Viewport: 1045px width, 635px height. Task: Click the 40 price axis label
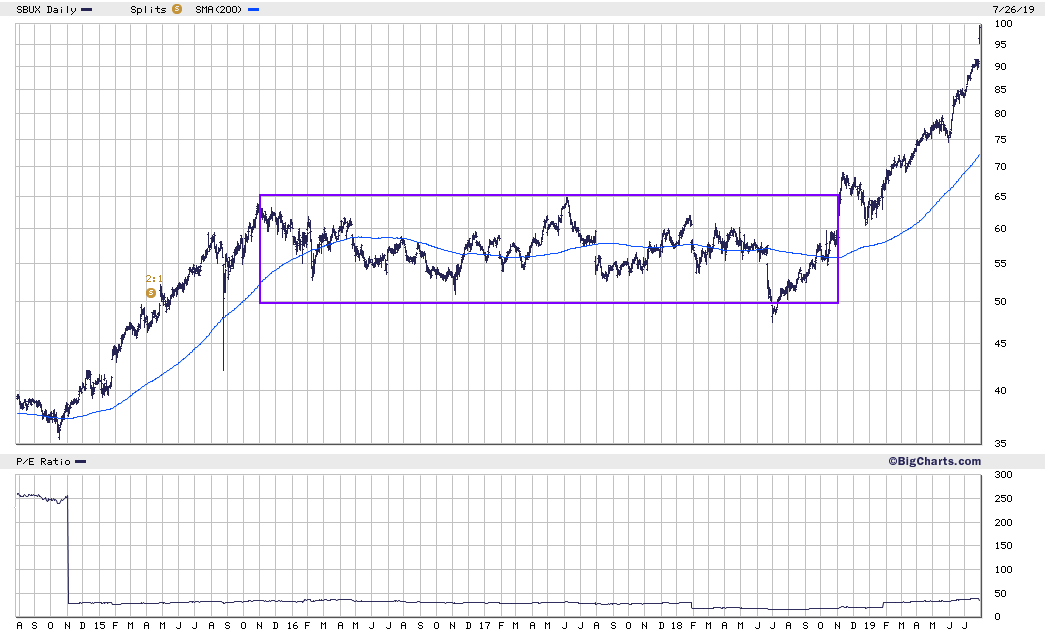pos(1000,390)
